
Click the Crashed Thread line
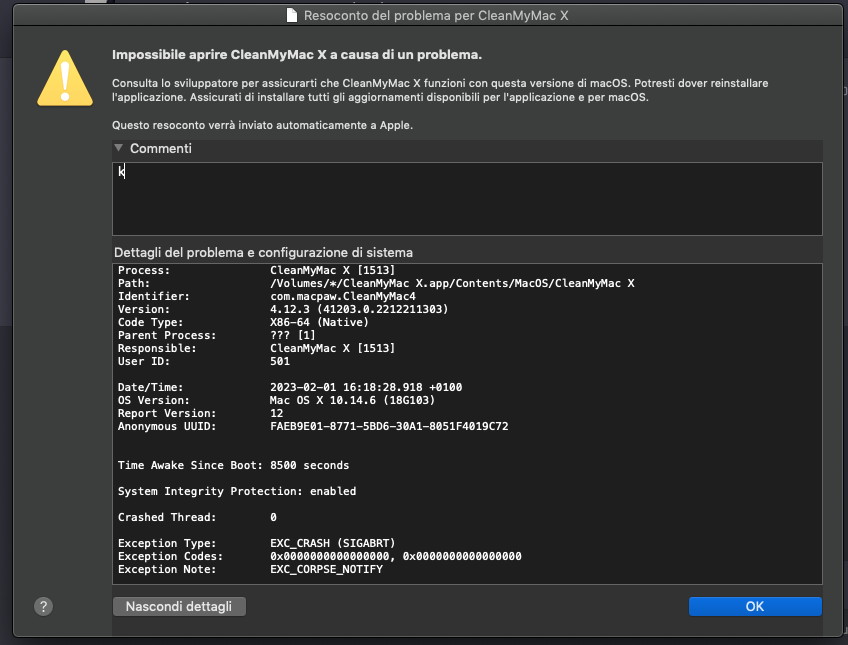pyautogui.click(x=197, y=517)
